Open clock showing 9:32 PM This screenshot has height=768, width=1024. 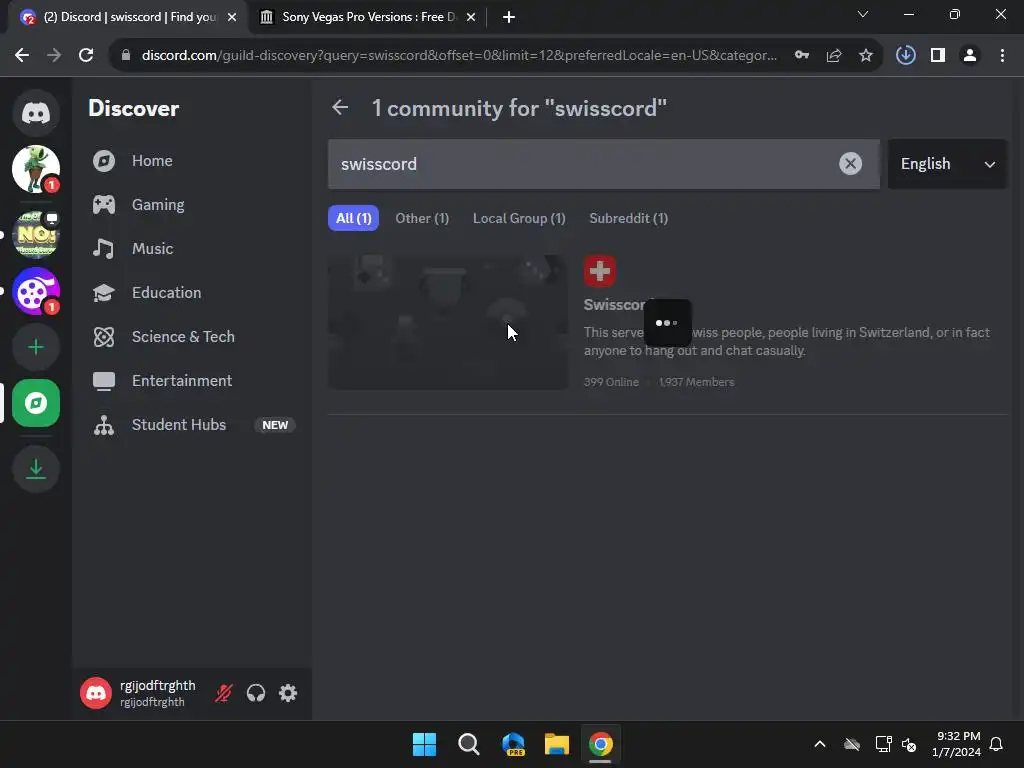click(956, 744)
